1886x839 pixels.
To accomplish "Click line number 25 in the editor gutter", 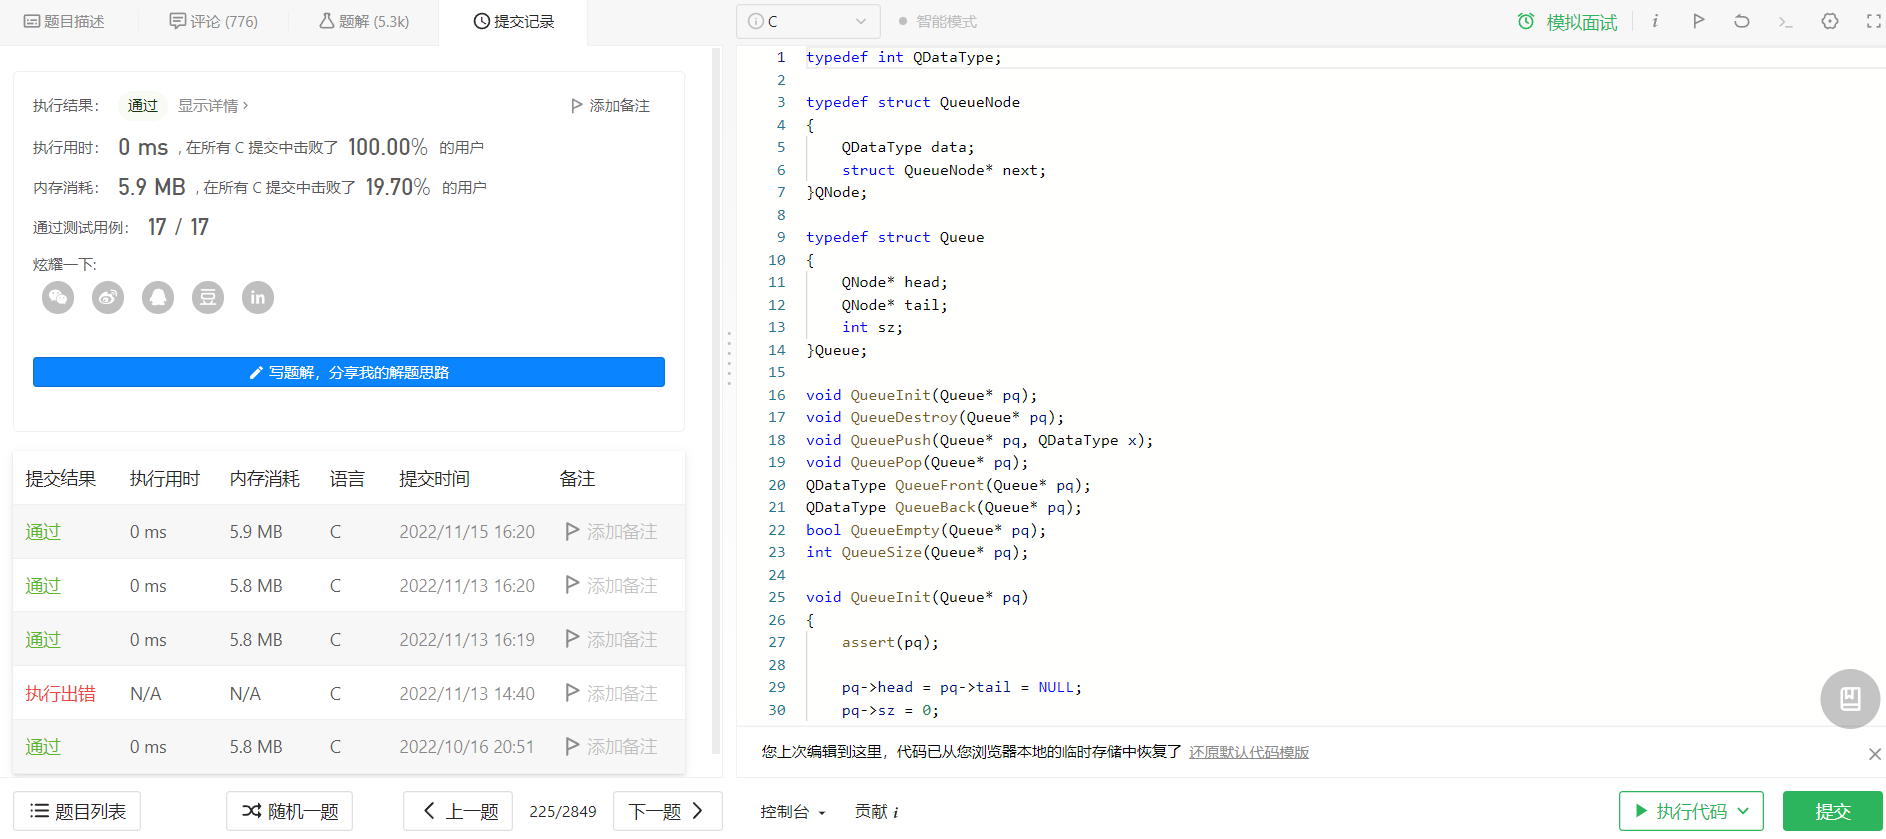I will point(777,597).
